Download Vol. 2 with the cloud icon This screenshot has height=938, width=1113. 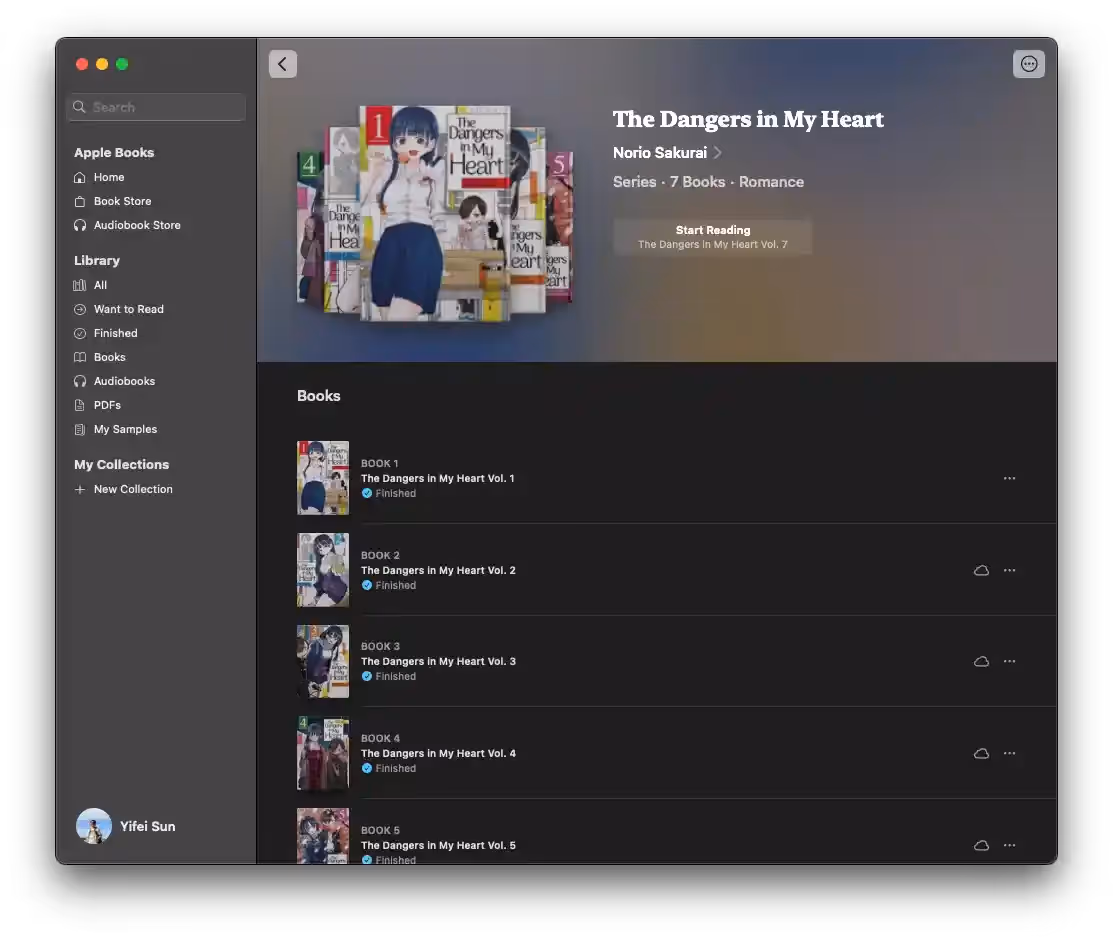(981, 570)
